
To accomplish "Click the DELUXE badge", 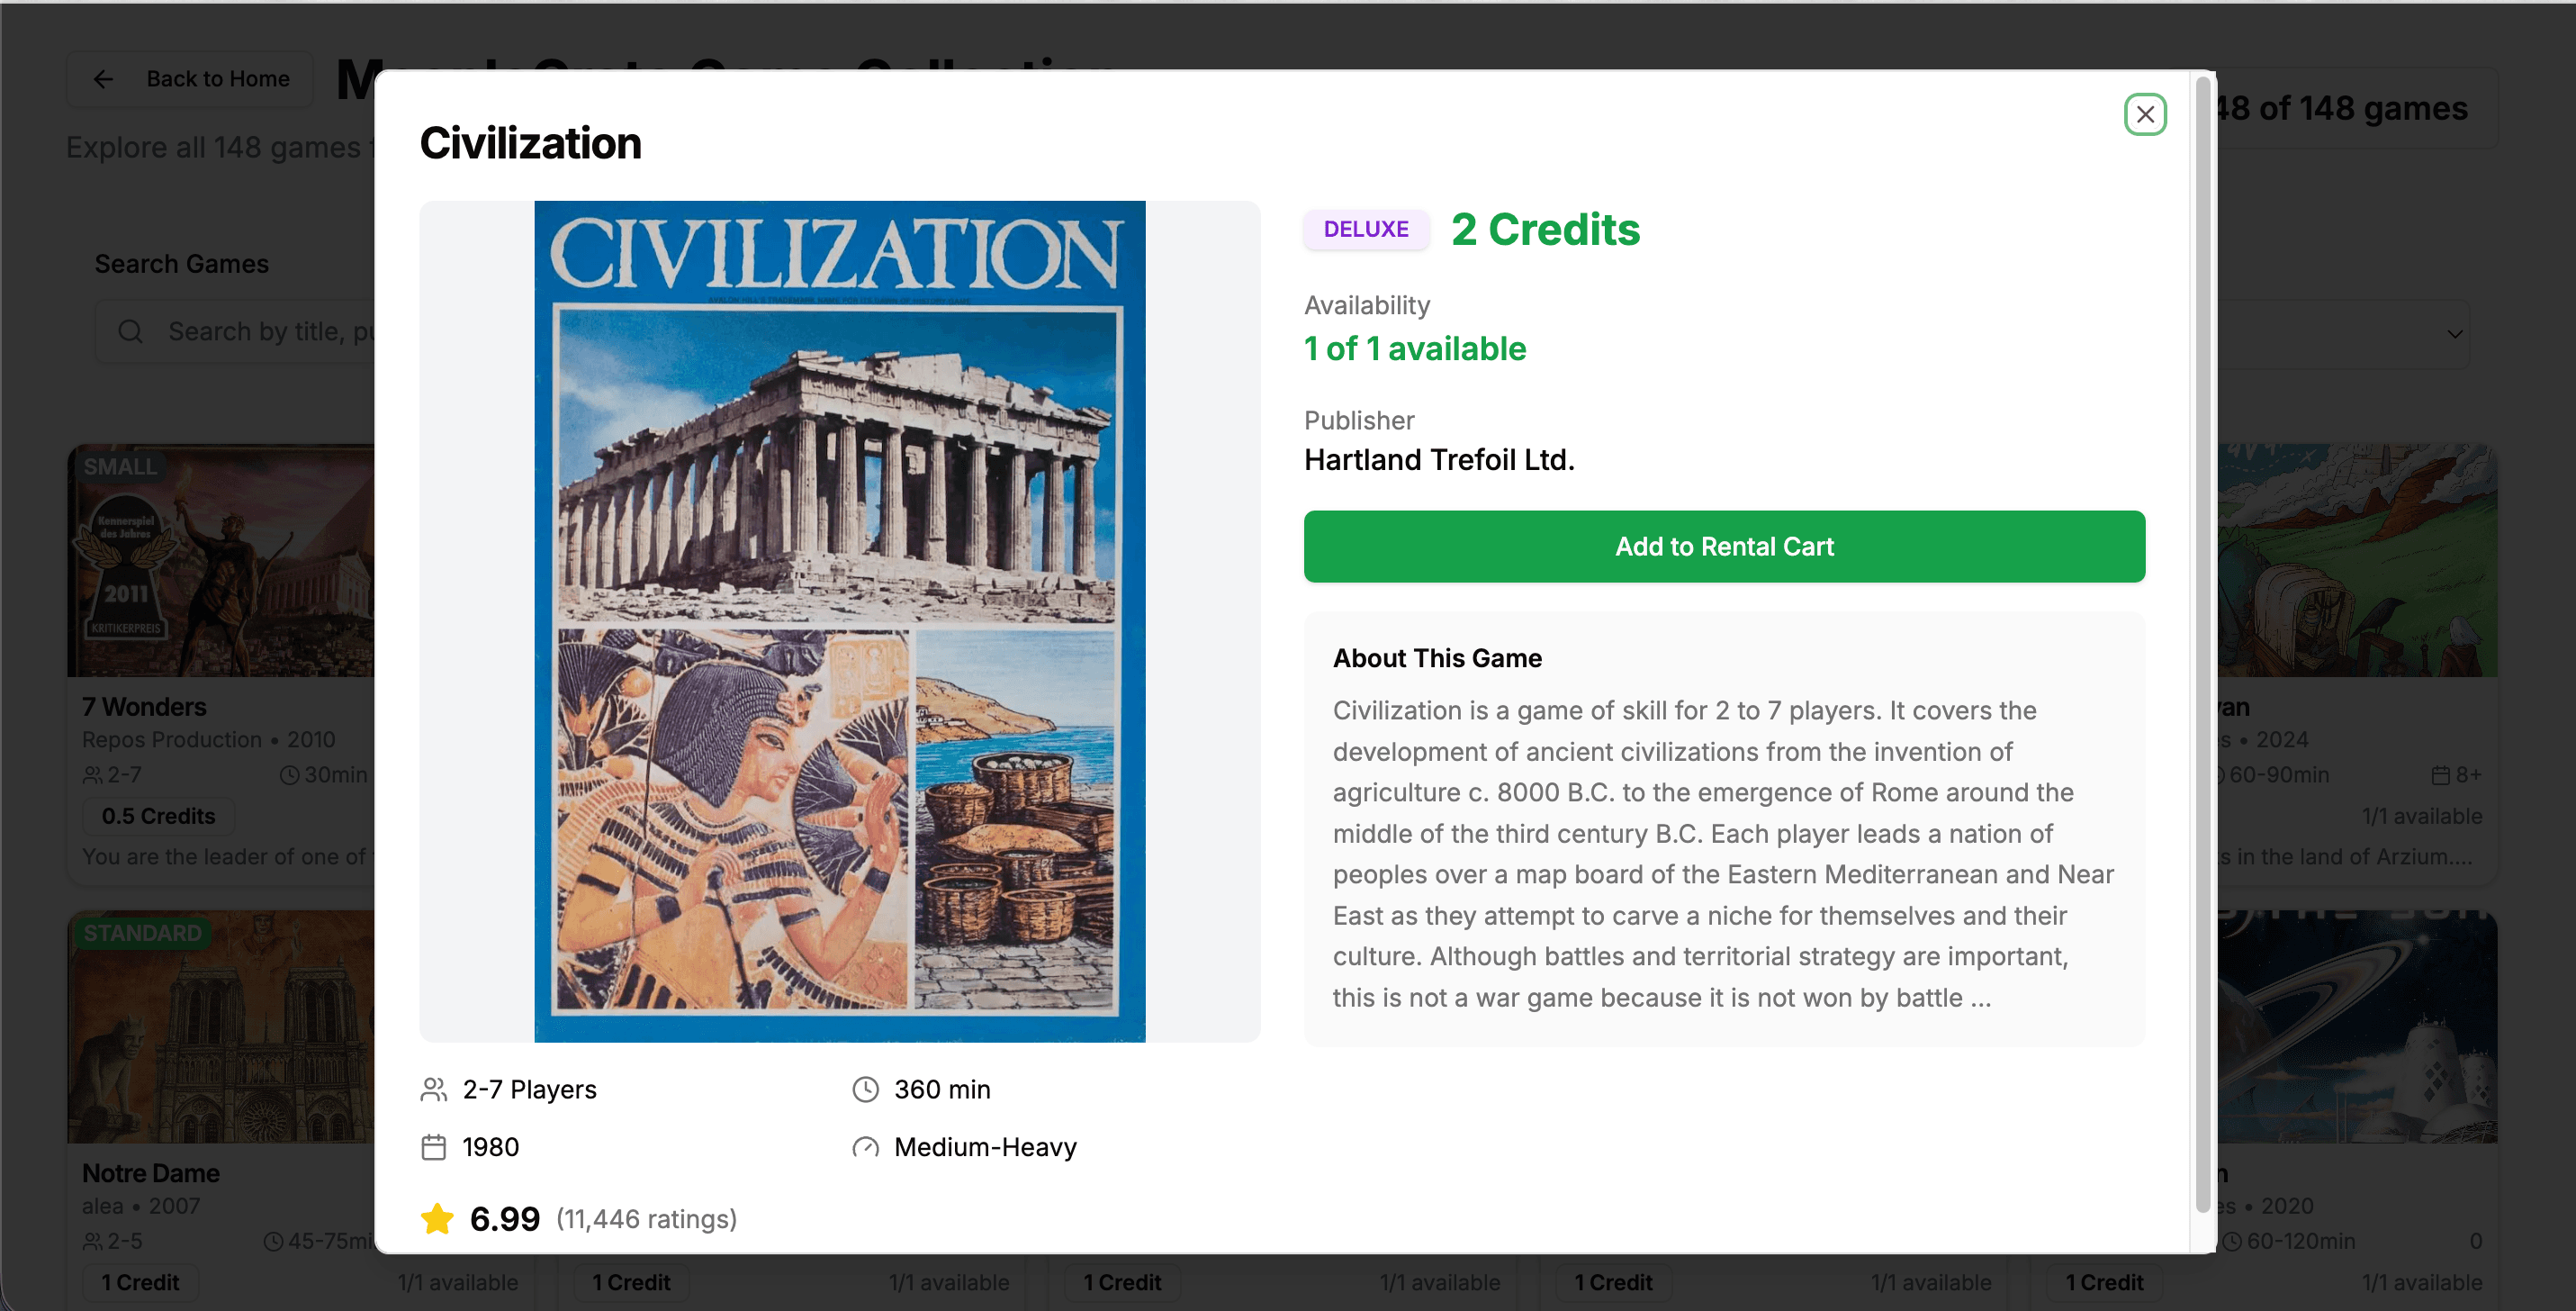I will [1365, 229].
